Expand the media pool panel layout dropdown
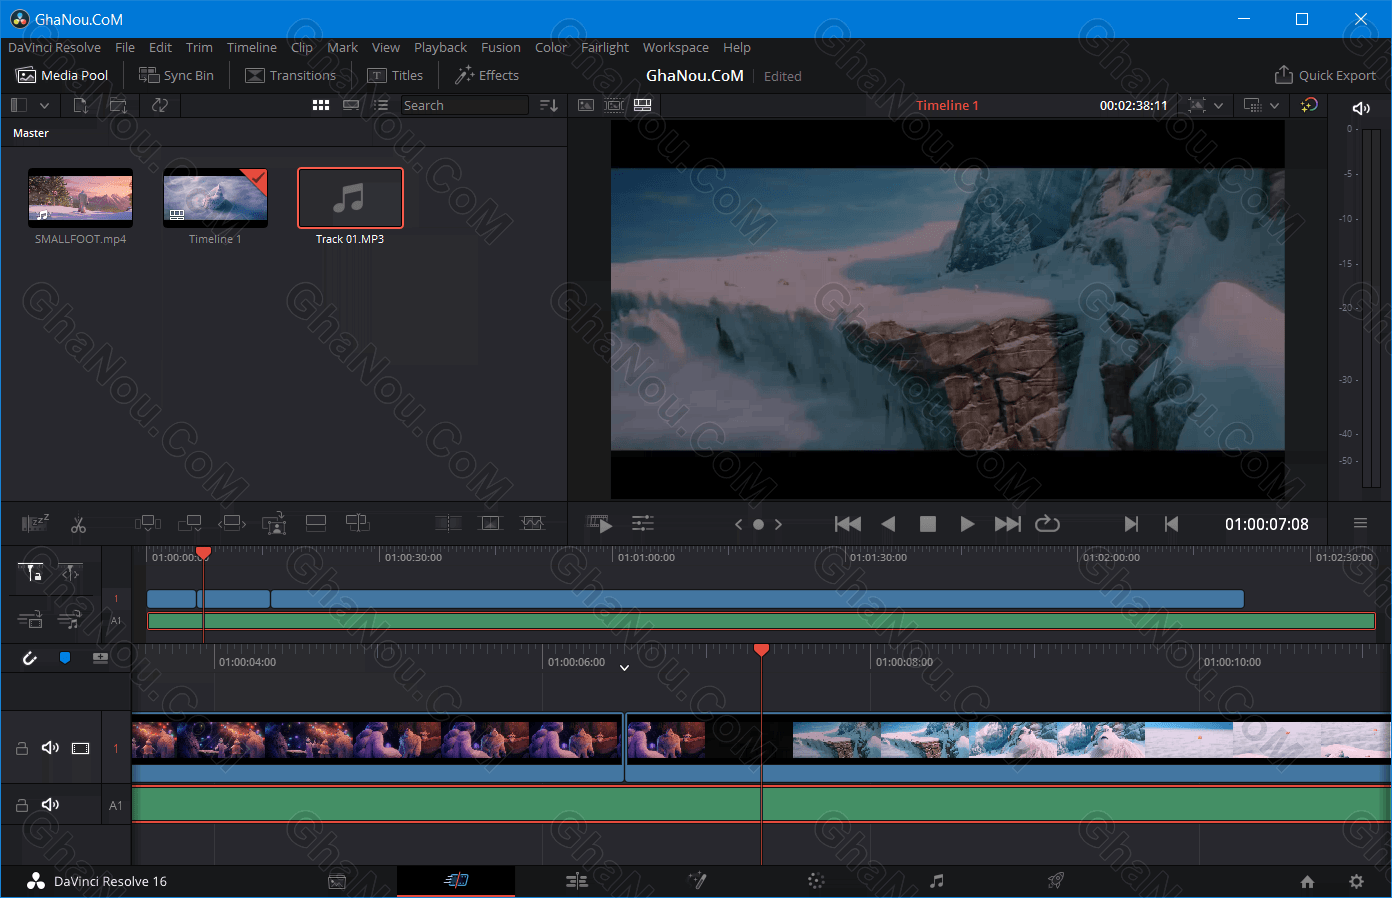 [44, 105]
